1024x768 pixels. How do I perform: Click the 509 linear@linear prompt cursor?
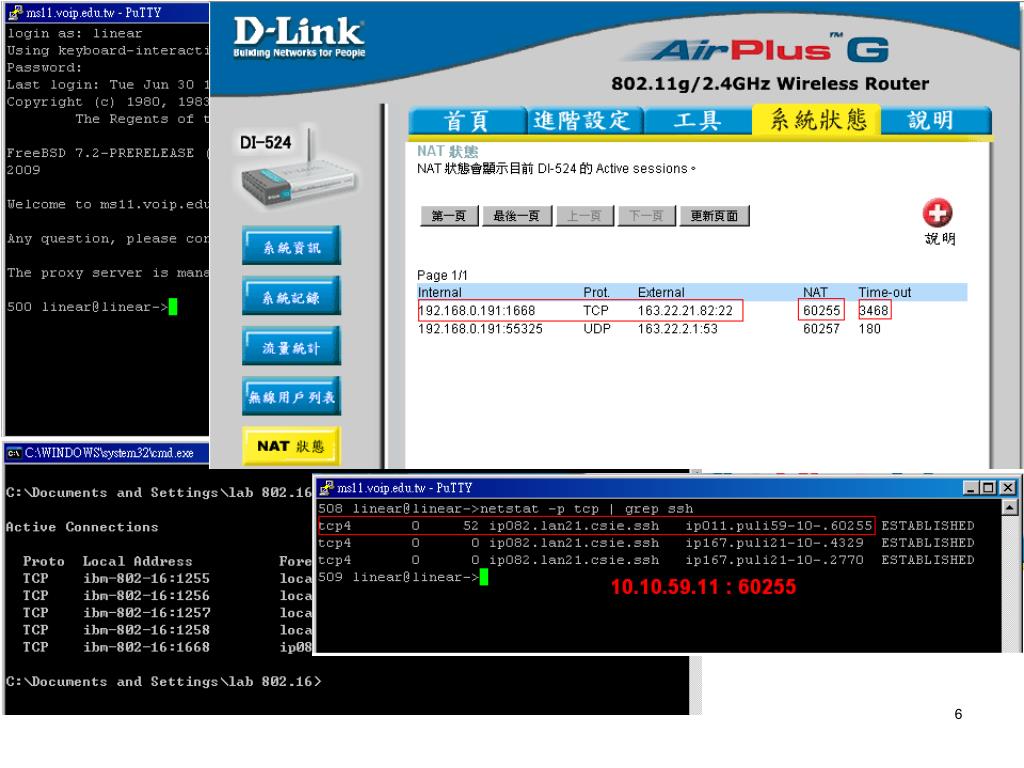tap(484, 577)
